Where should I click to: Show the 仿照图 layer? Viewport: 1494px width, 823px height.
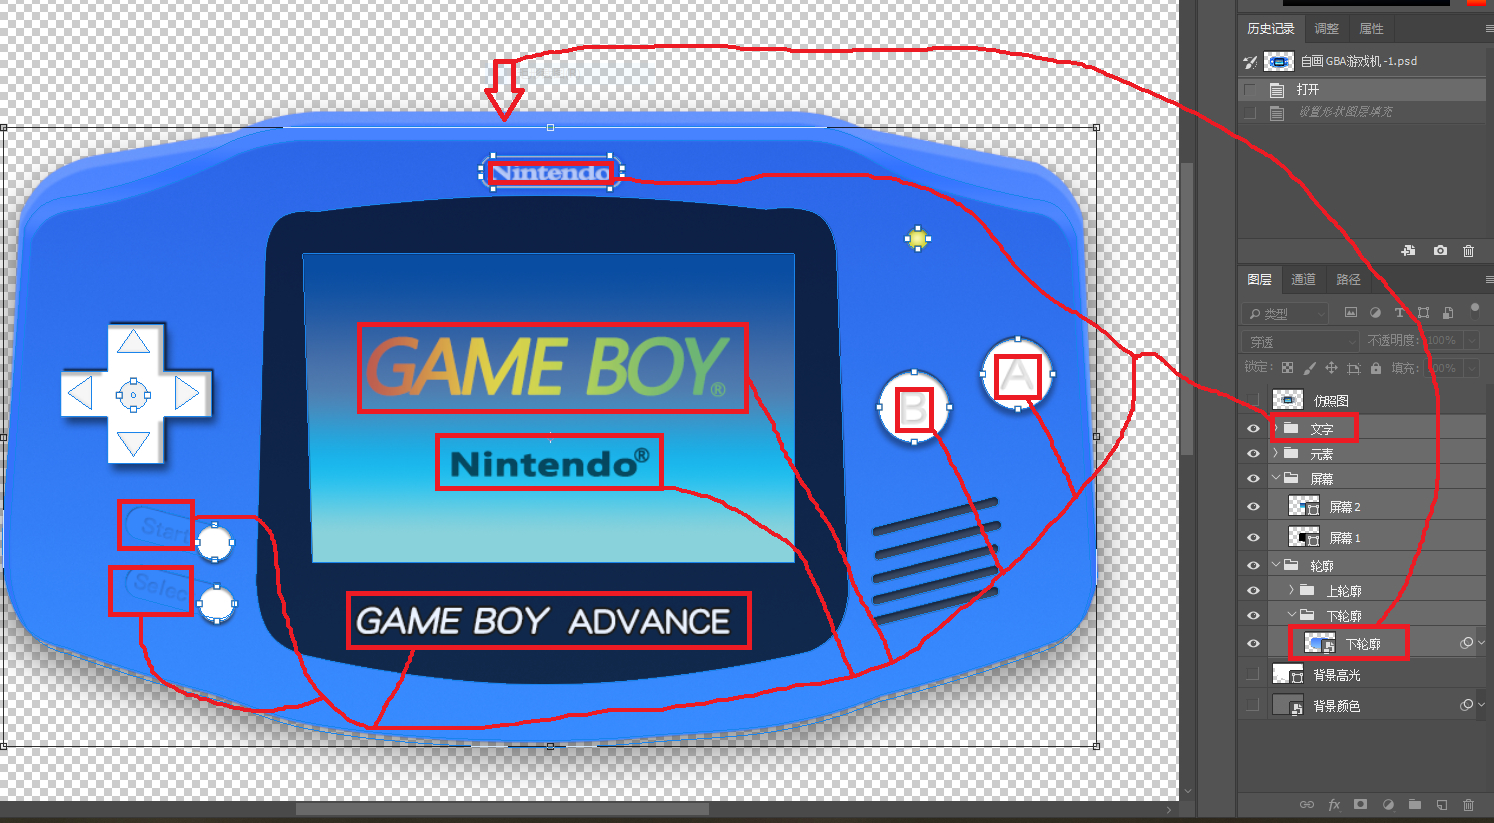(x=1253, y=400)
